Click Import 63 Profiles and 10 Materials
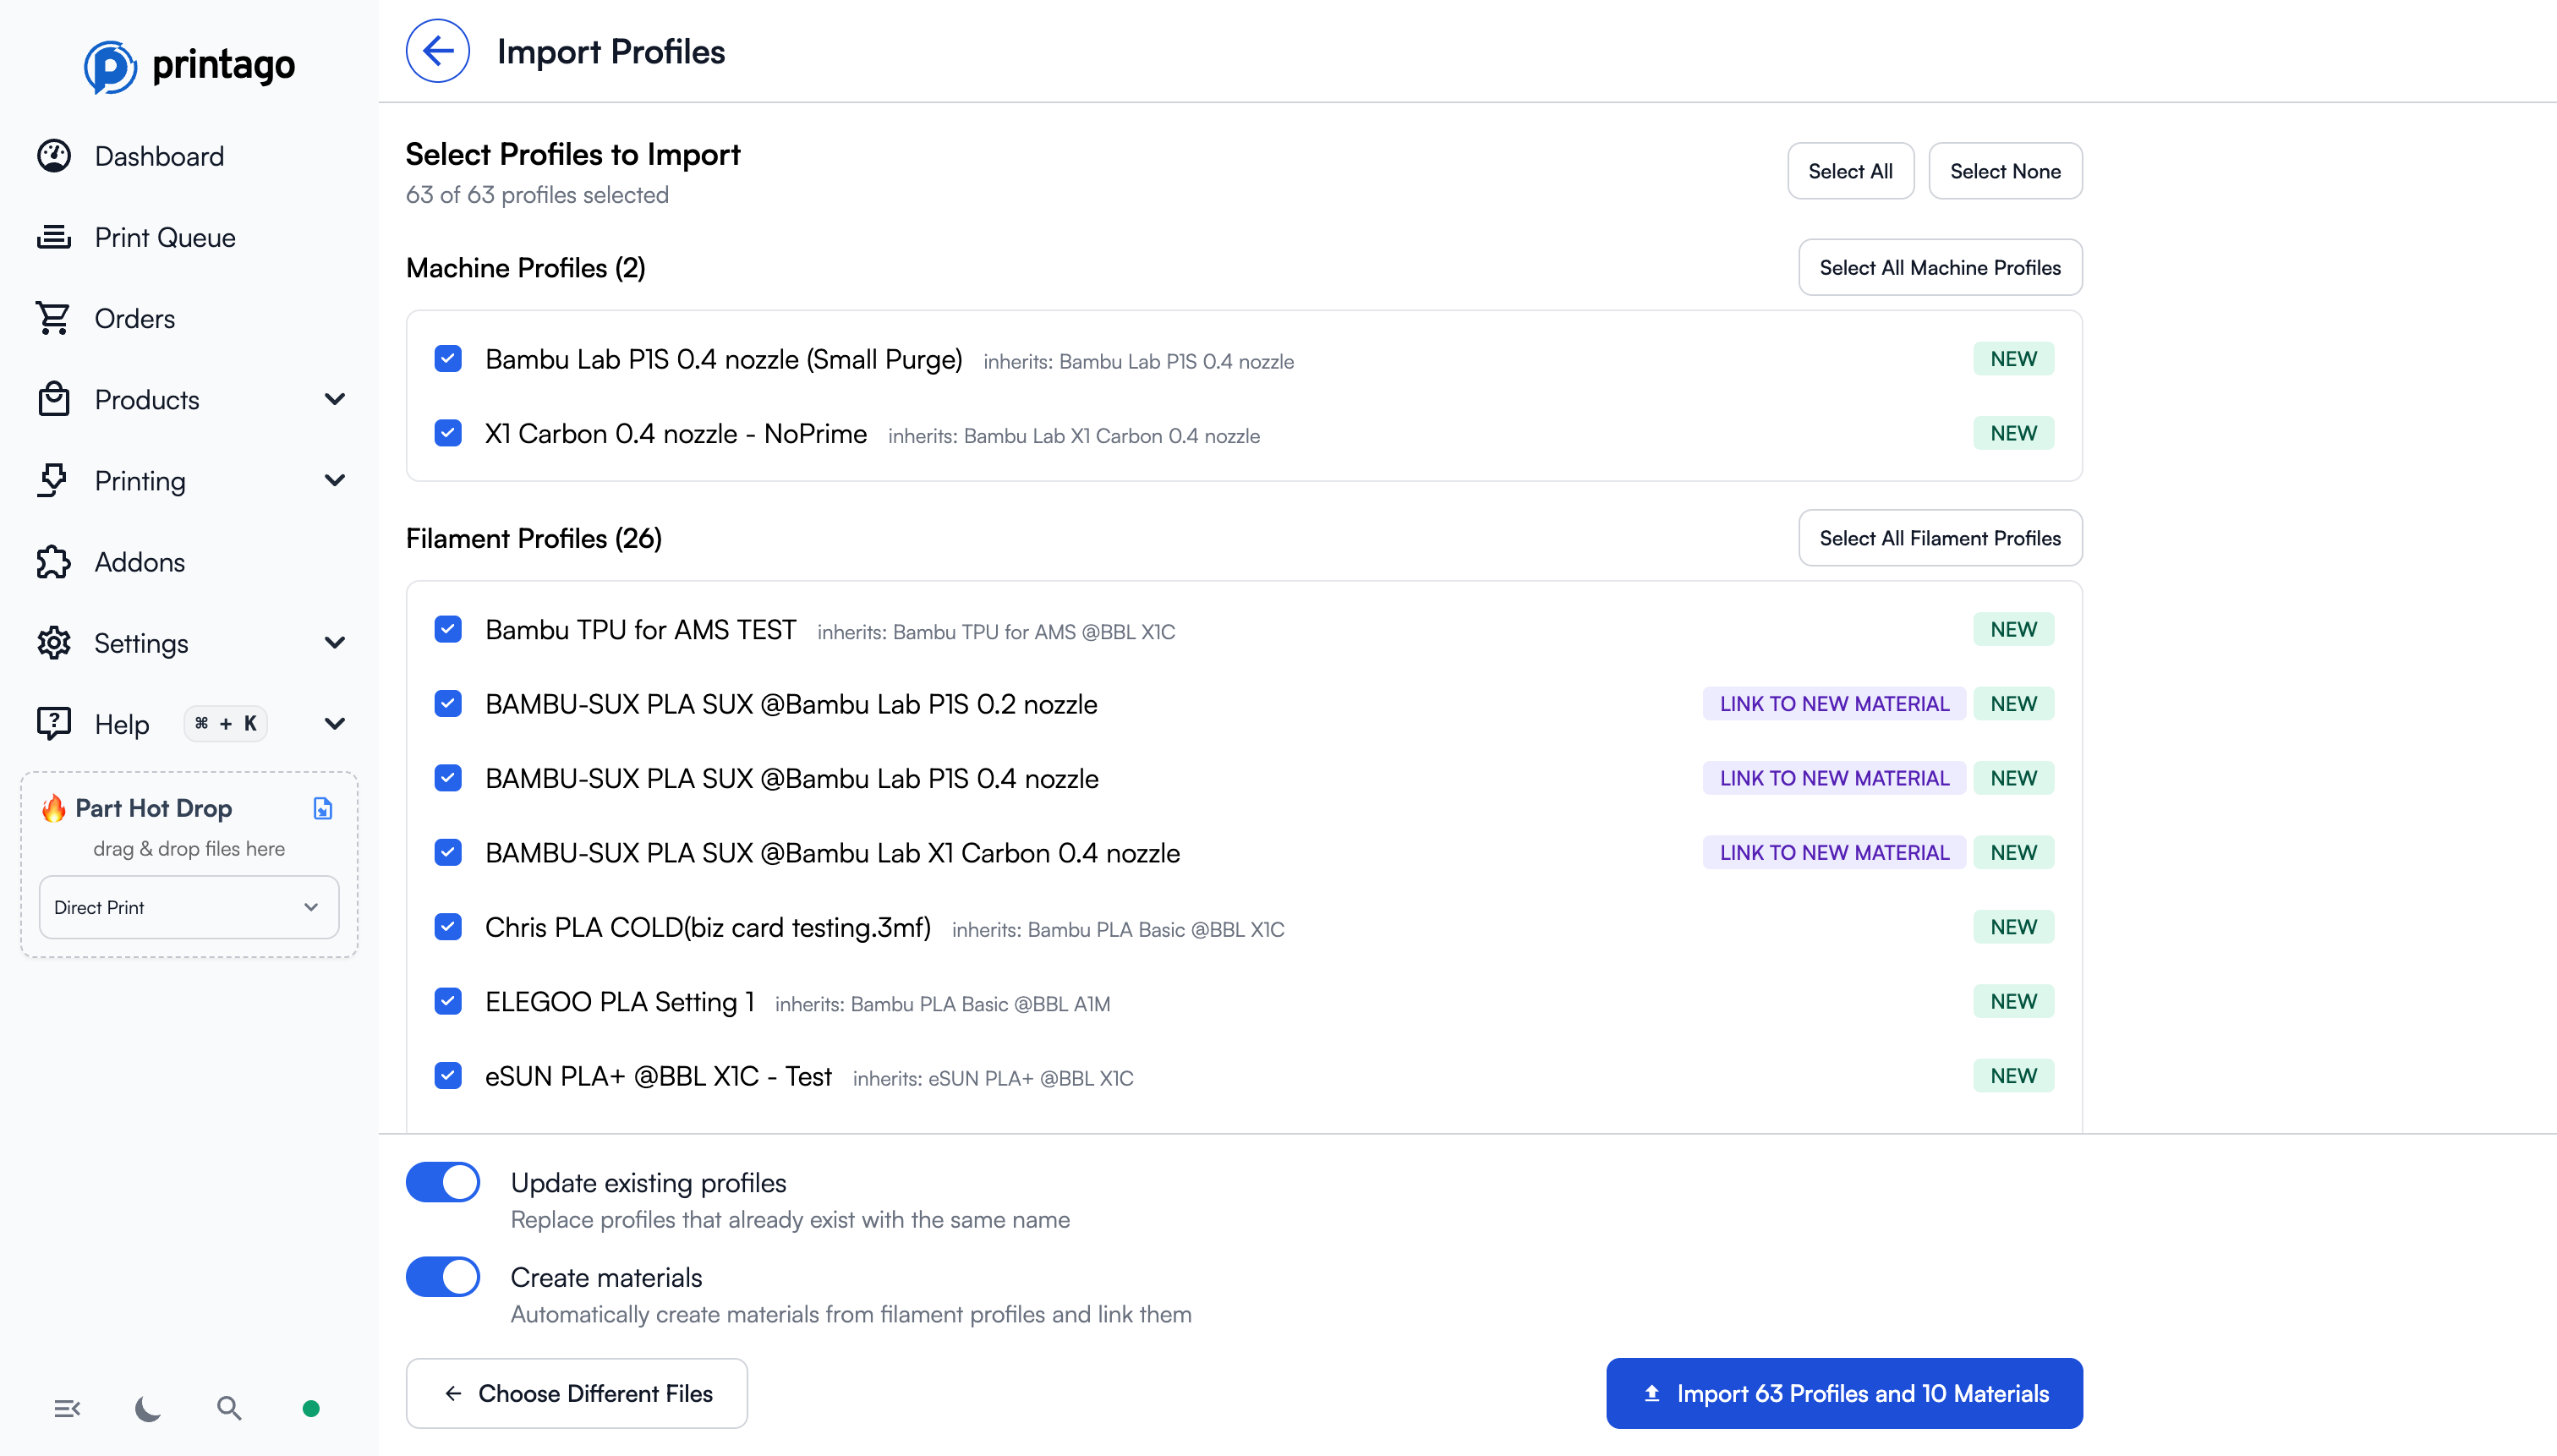This screenshot has height=1456, width=2557. tap(1843, 1392)
